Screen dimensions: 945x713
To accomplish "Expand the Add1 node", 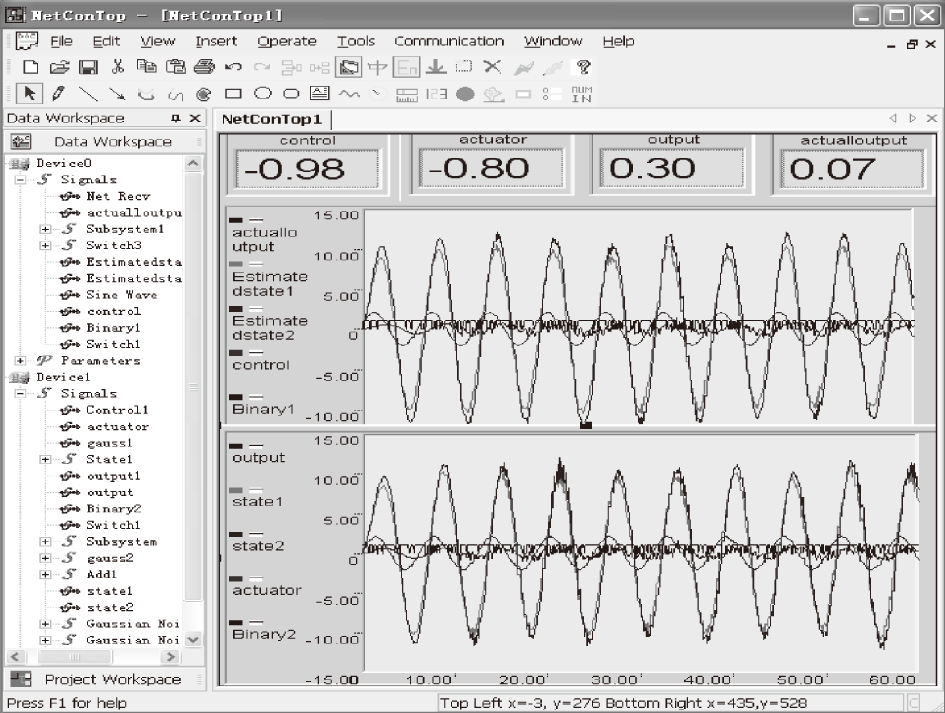I will click(45, 574).
